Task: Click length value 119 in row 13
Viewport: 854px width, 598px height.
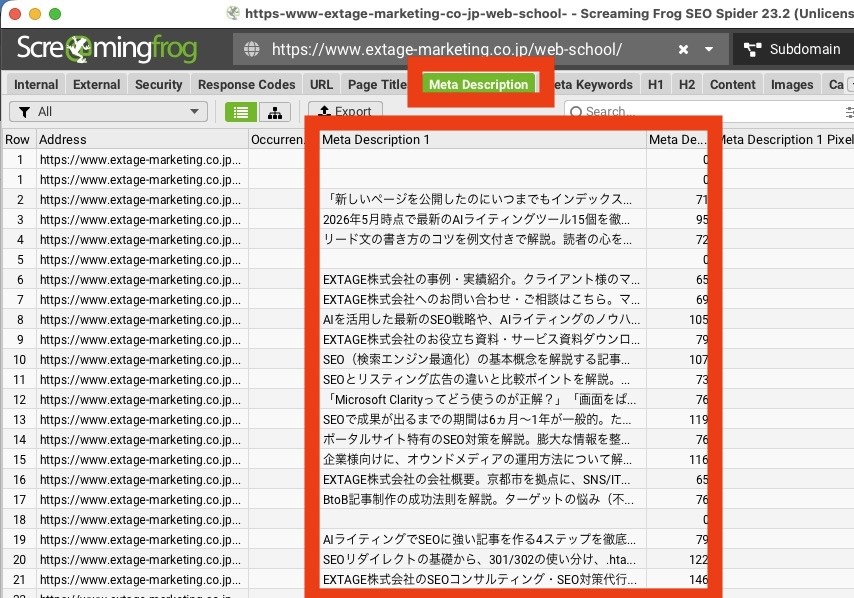Action: (698, 419)
